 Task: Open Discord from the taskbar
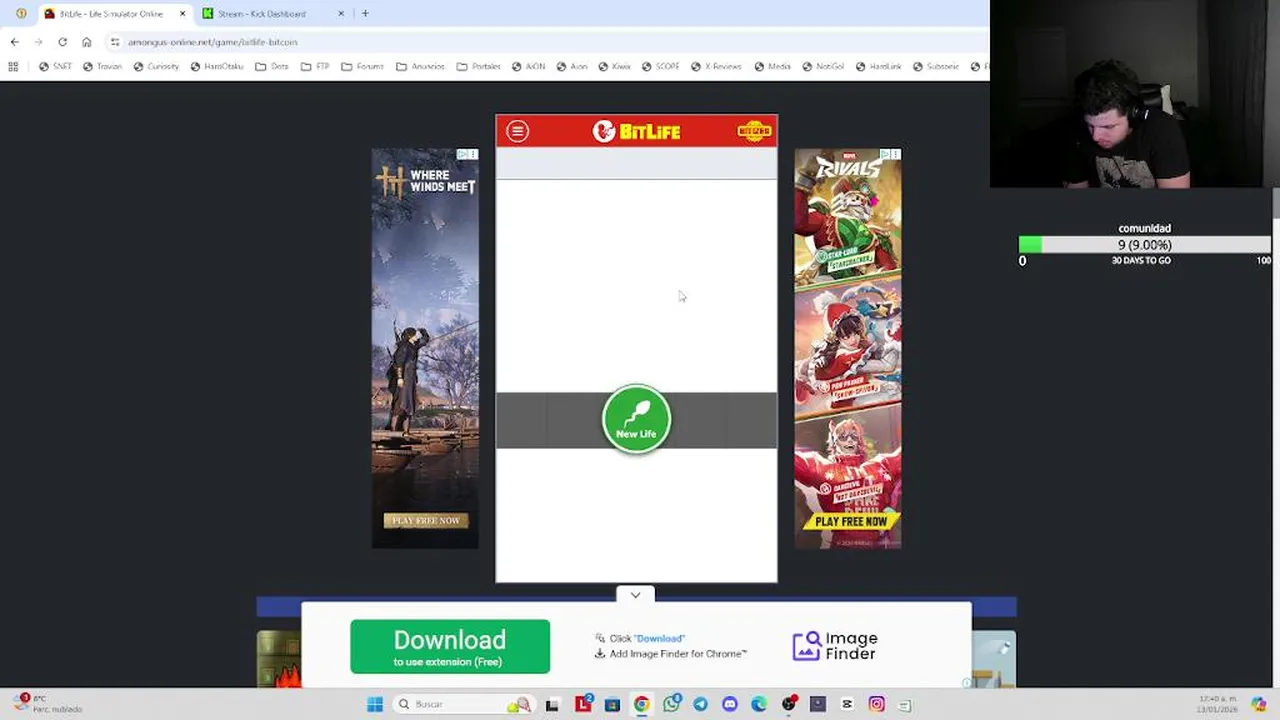coord(730,704)
